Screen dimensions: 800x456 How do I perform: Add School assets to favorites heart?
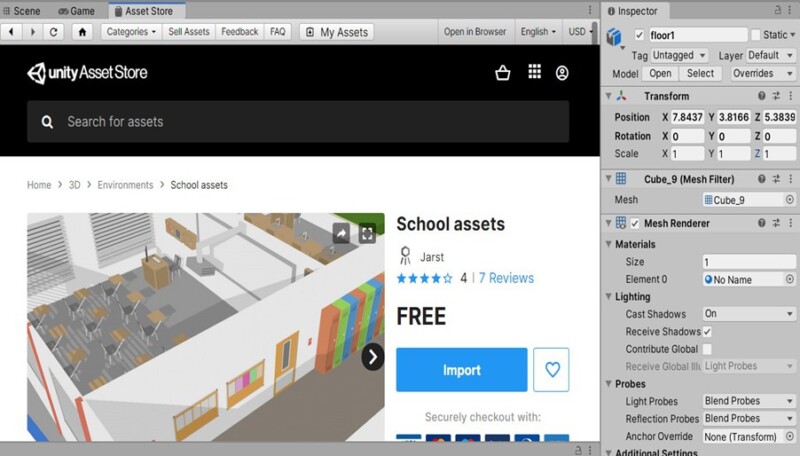tap(551, 369)
